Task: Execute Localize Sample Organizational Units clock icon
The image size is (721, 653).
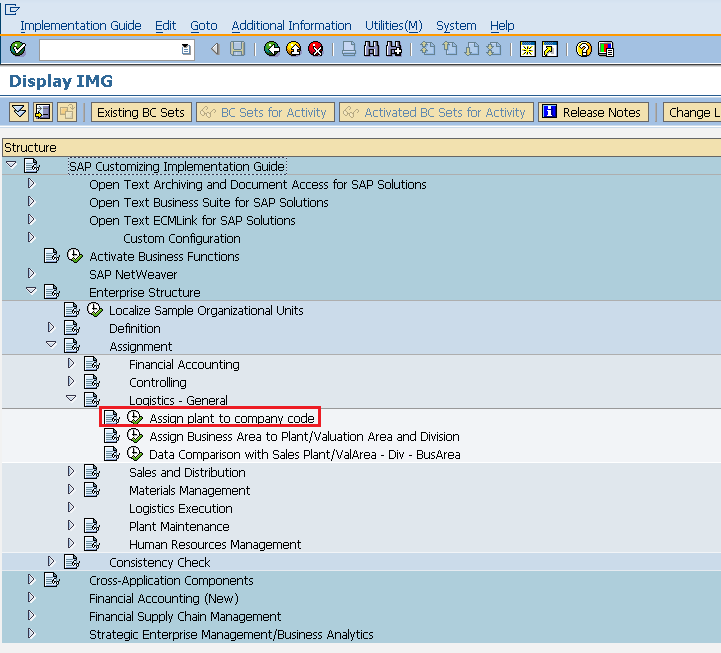Action: [x=95, y=309]
